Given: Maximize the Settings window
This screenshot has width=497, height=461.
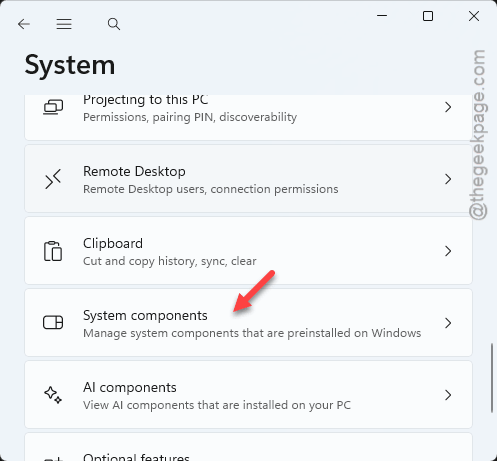Looking at the screenshot, I should pyautogui.click(x=428, y=16).
